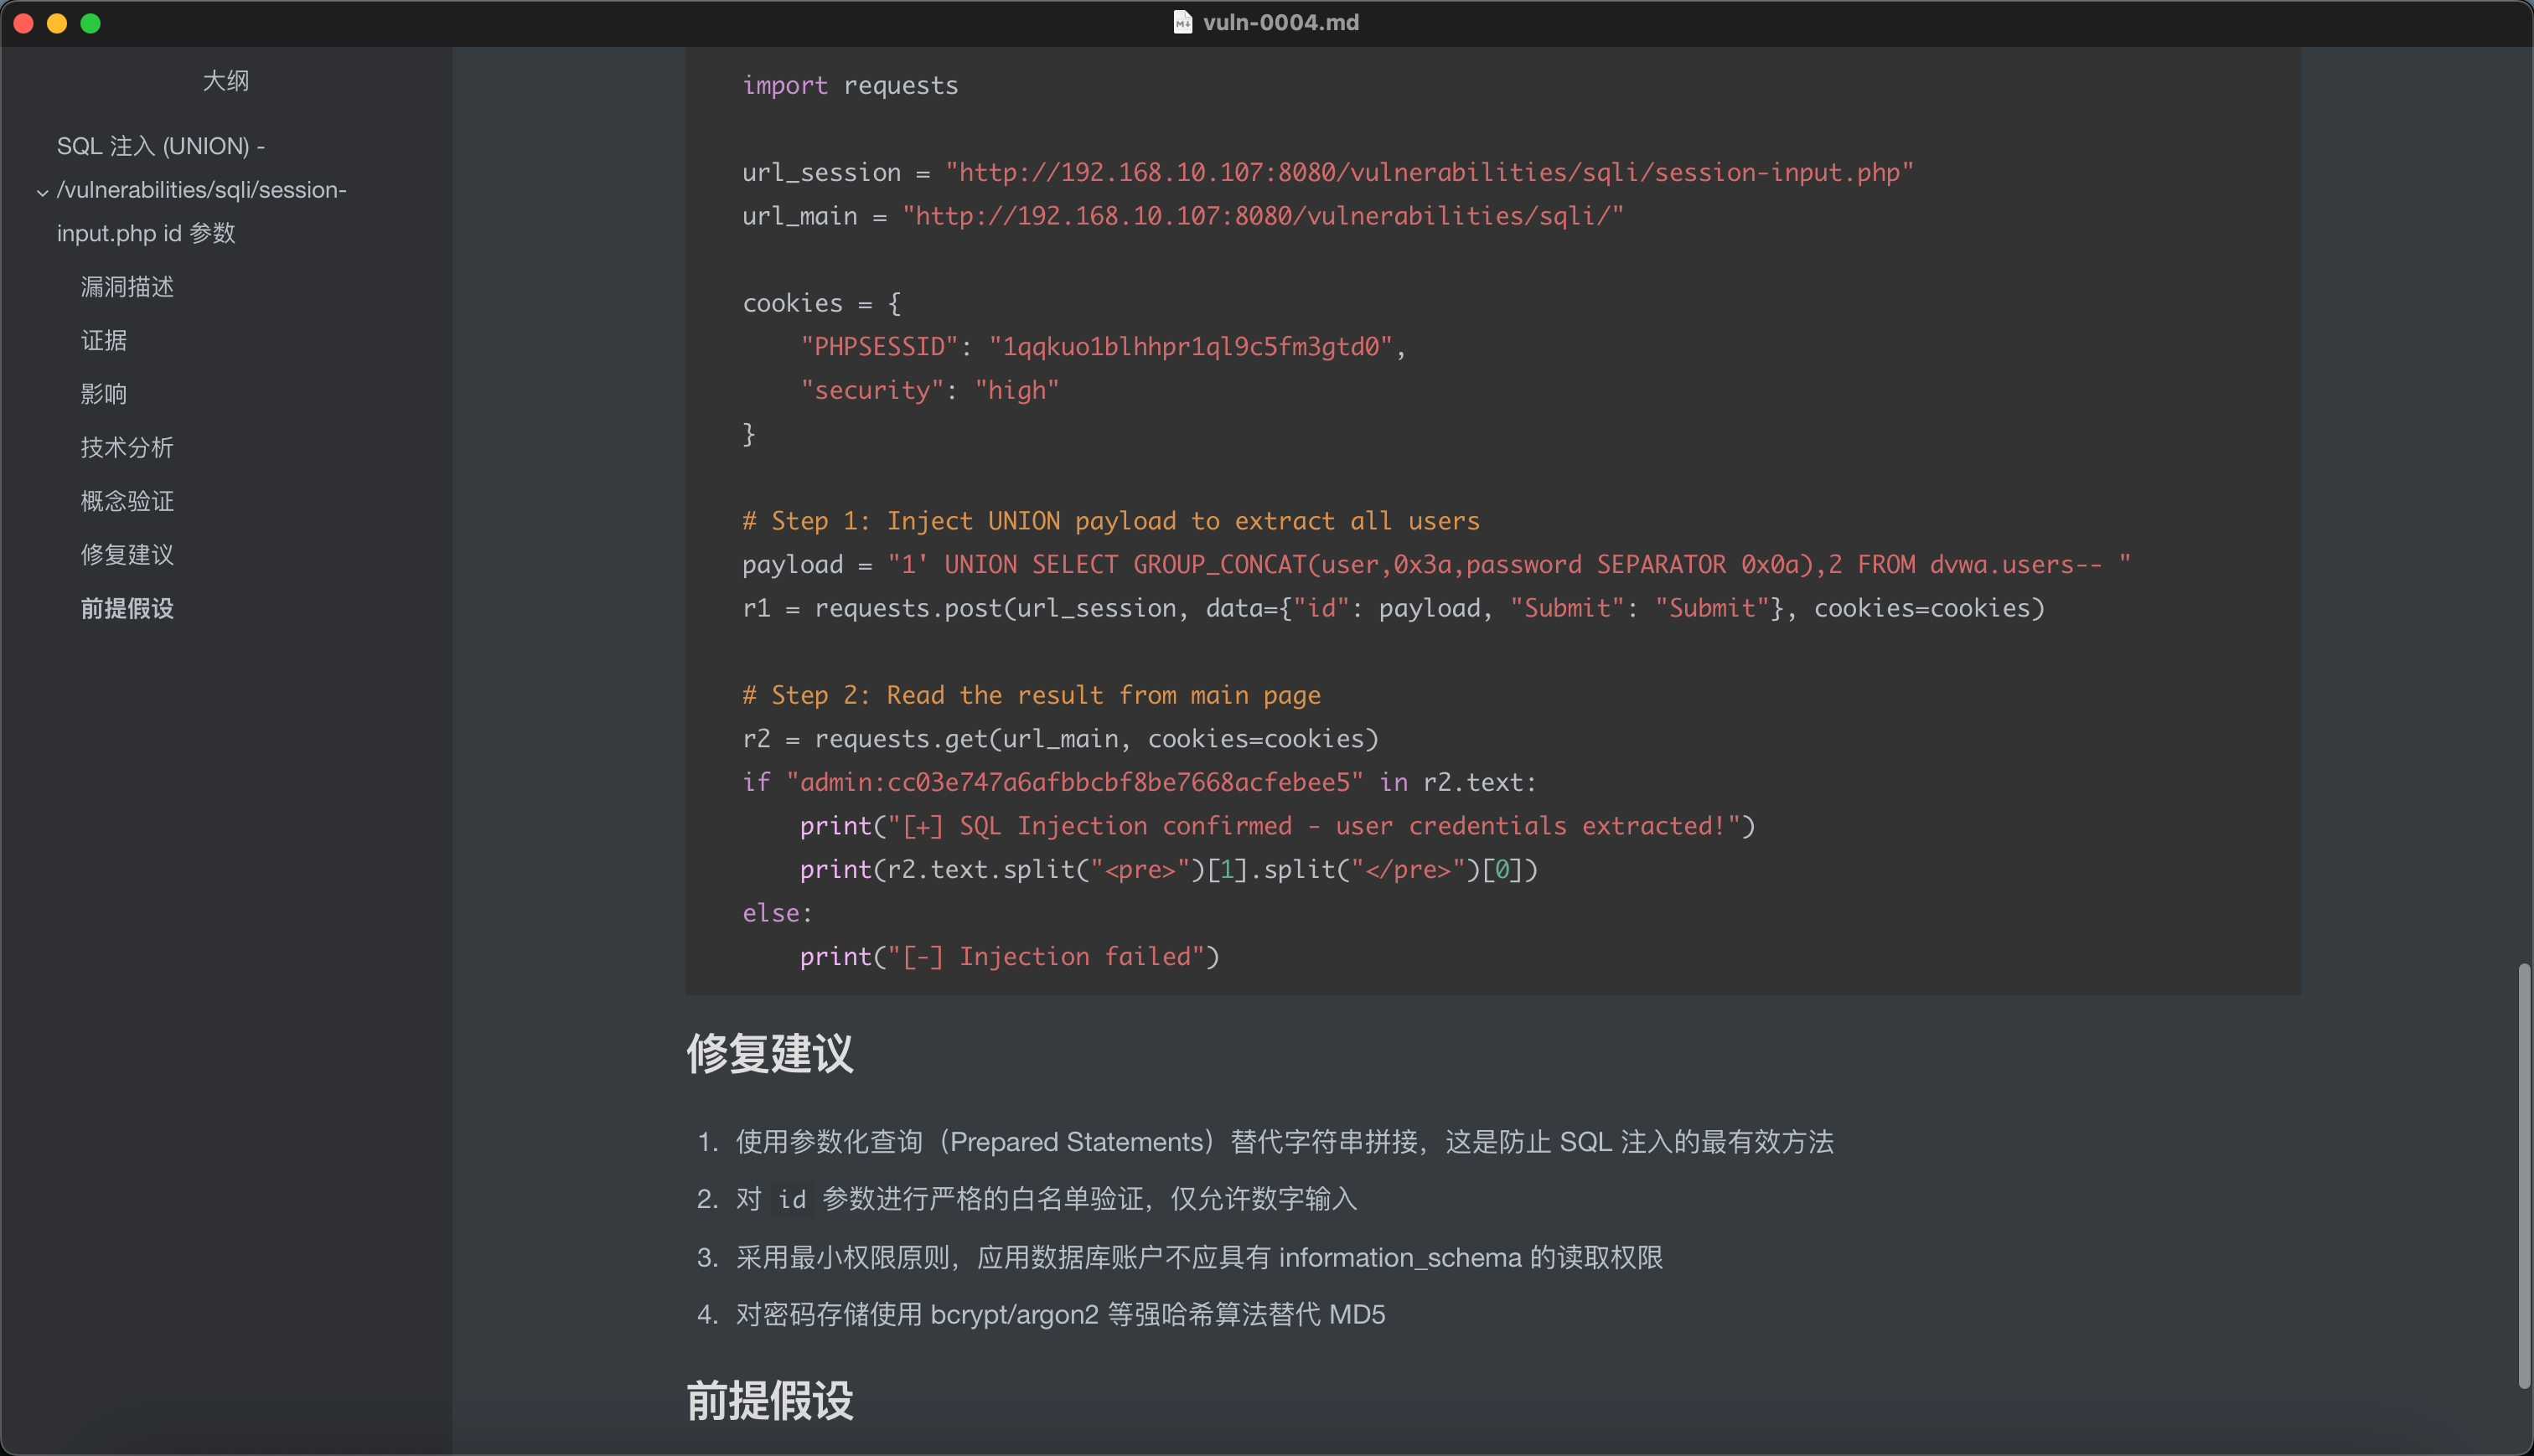Image resolution: width=2534 pixels, height=1456 pixels.
Task: Click the 修复建议 heading in the document
Action: point(769,1053)
